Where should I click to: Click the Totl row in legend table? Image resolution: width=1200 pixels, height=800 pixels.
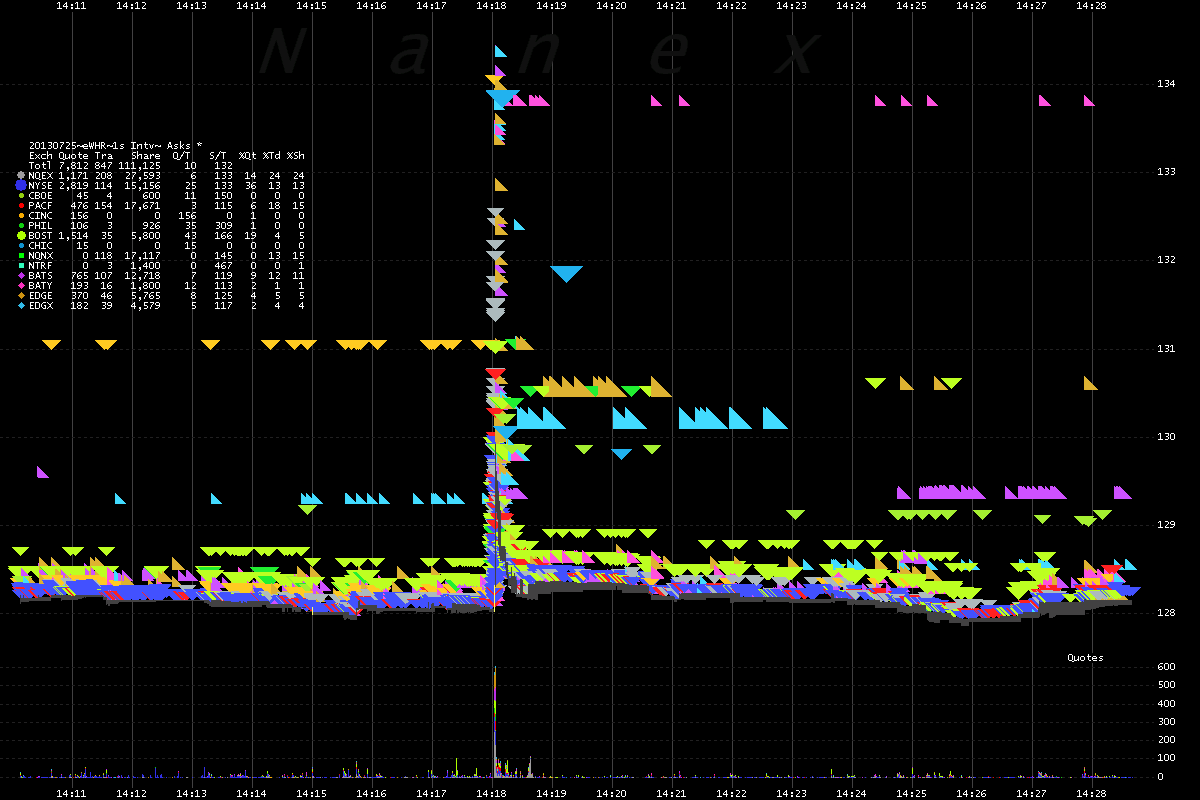[x=40, y=165]
